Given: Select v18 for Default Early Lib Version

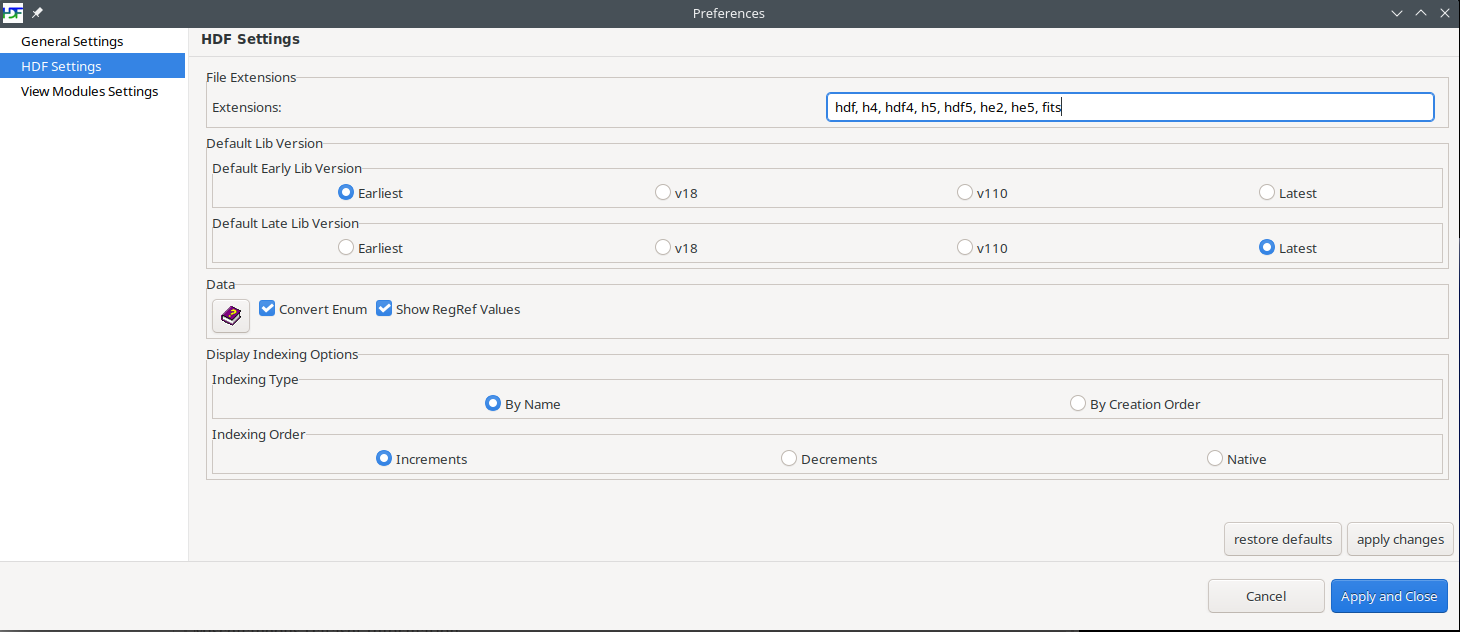Looking at the screenshot, I should 663,193.
